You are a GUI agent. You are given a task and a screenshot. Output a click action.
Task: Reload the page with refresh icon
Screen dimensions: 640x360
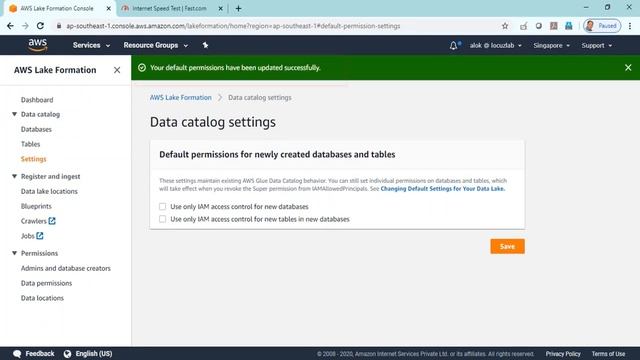pos(40,26)
